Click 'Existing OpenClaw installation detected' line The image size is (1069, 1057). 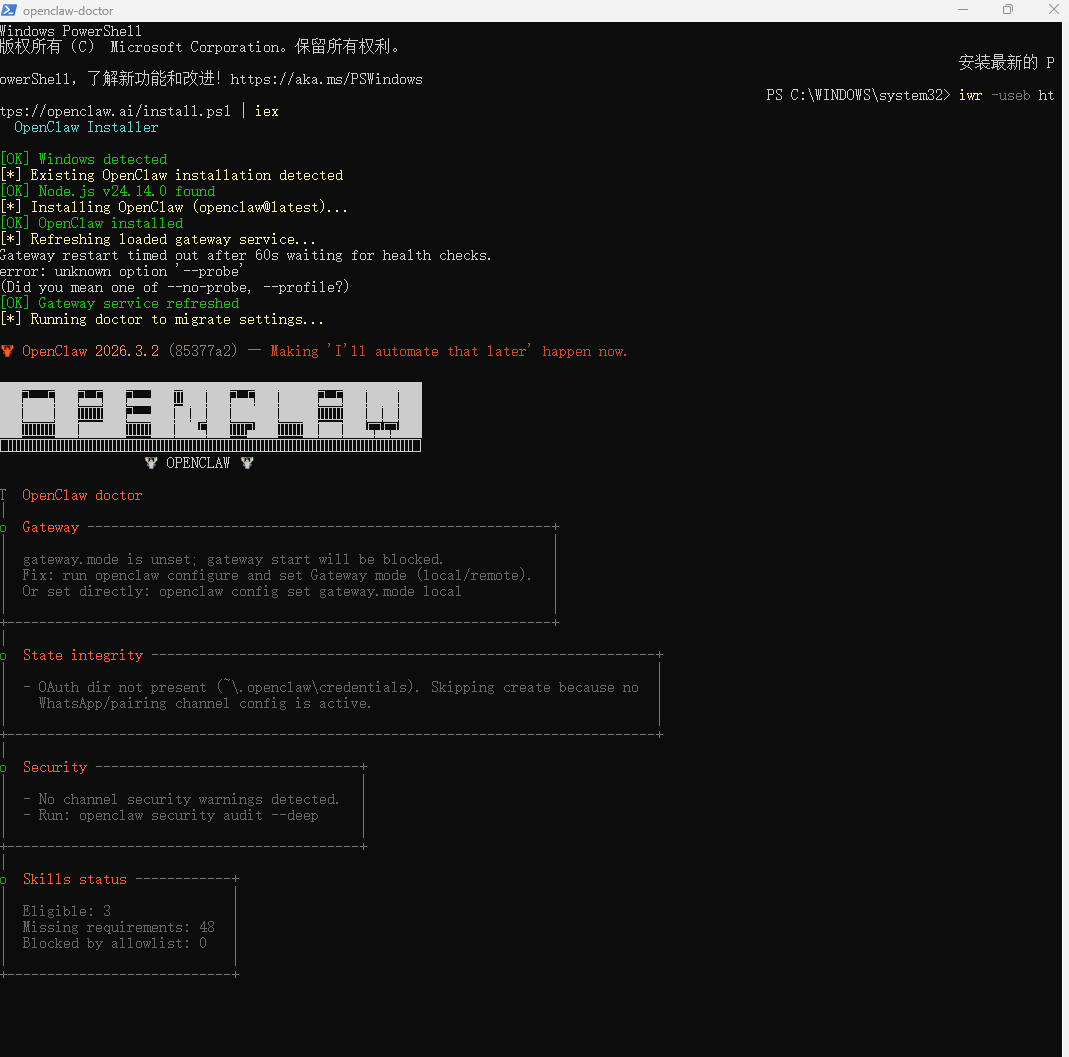pos(171,175)
